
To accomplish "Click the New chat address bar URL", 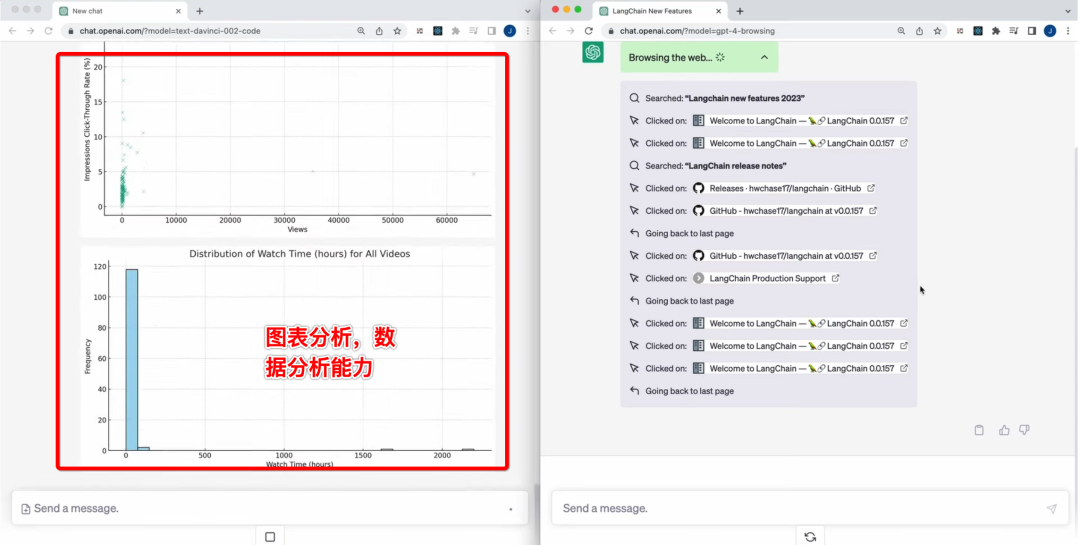I will (x=170, y=31).
